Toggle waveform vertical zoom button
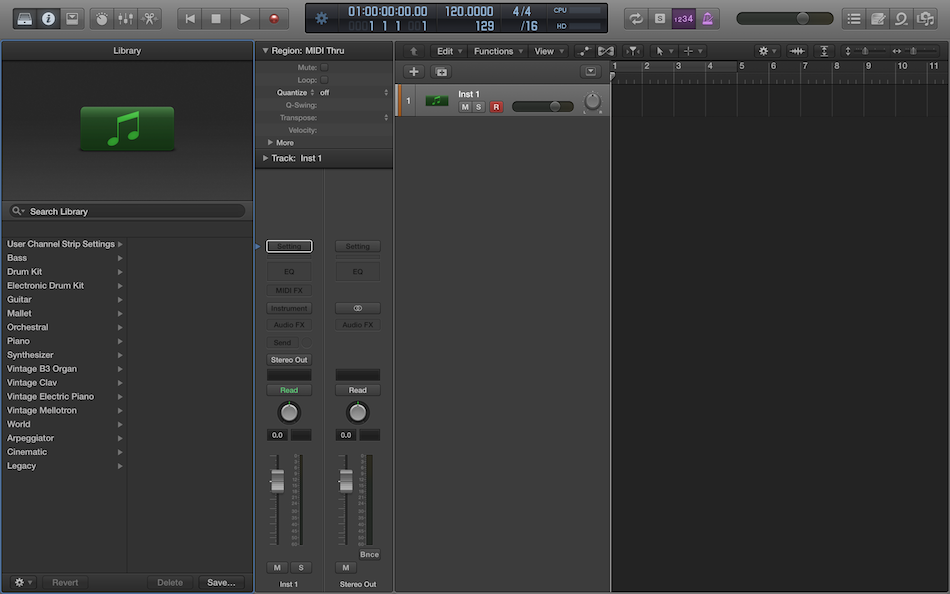The image size is (950, 594). 797,51
